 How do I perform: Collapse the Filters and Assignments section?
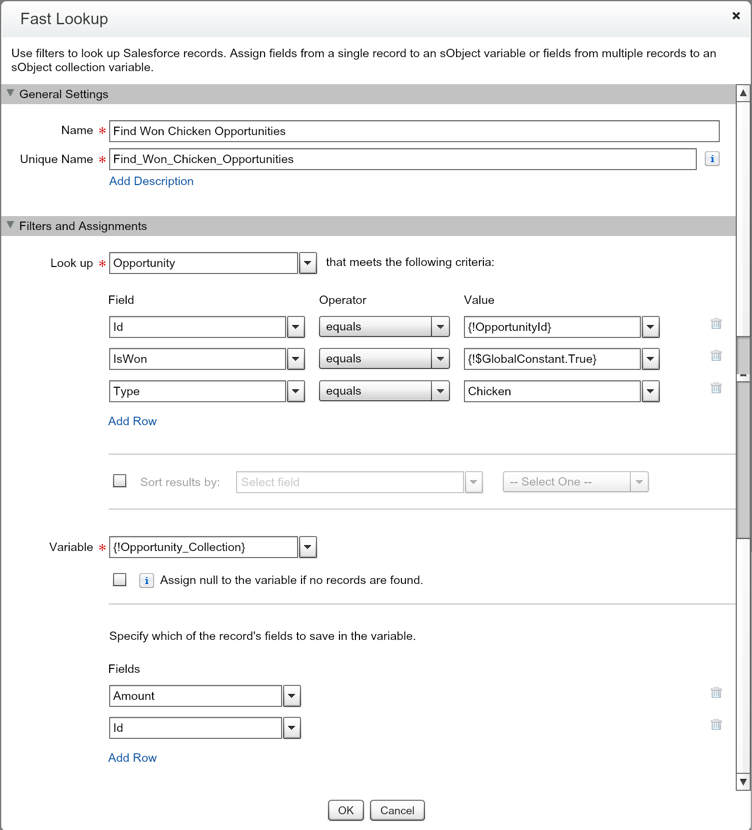click(x=11, y=226)
